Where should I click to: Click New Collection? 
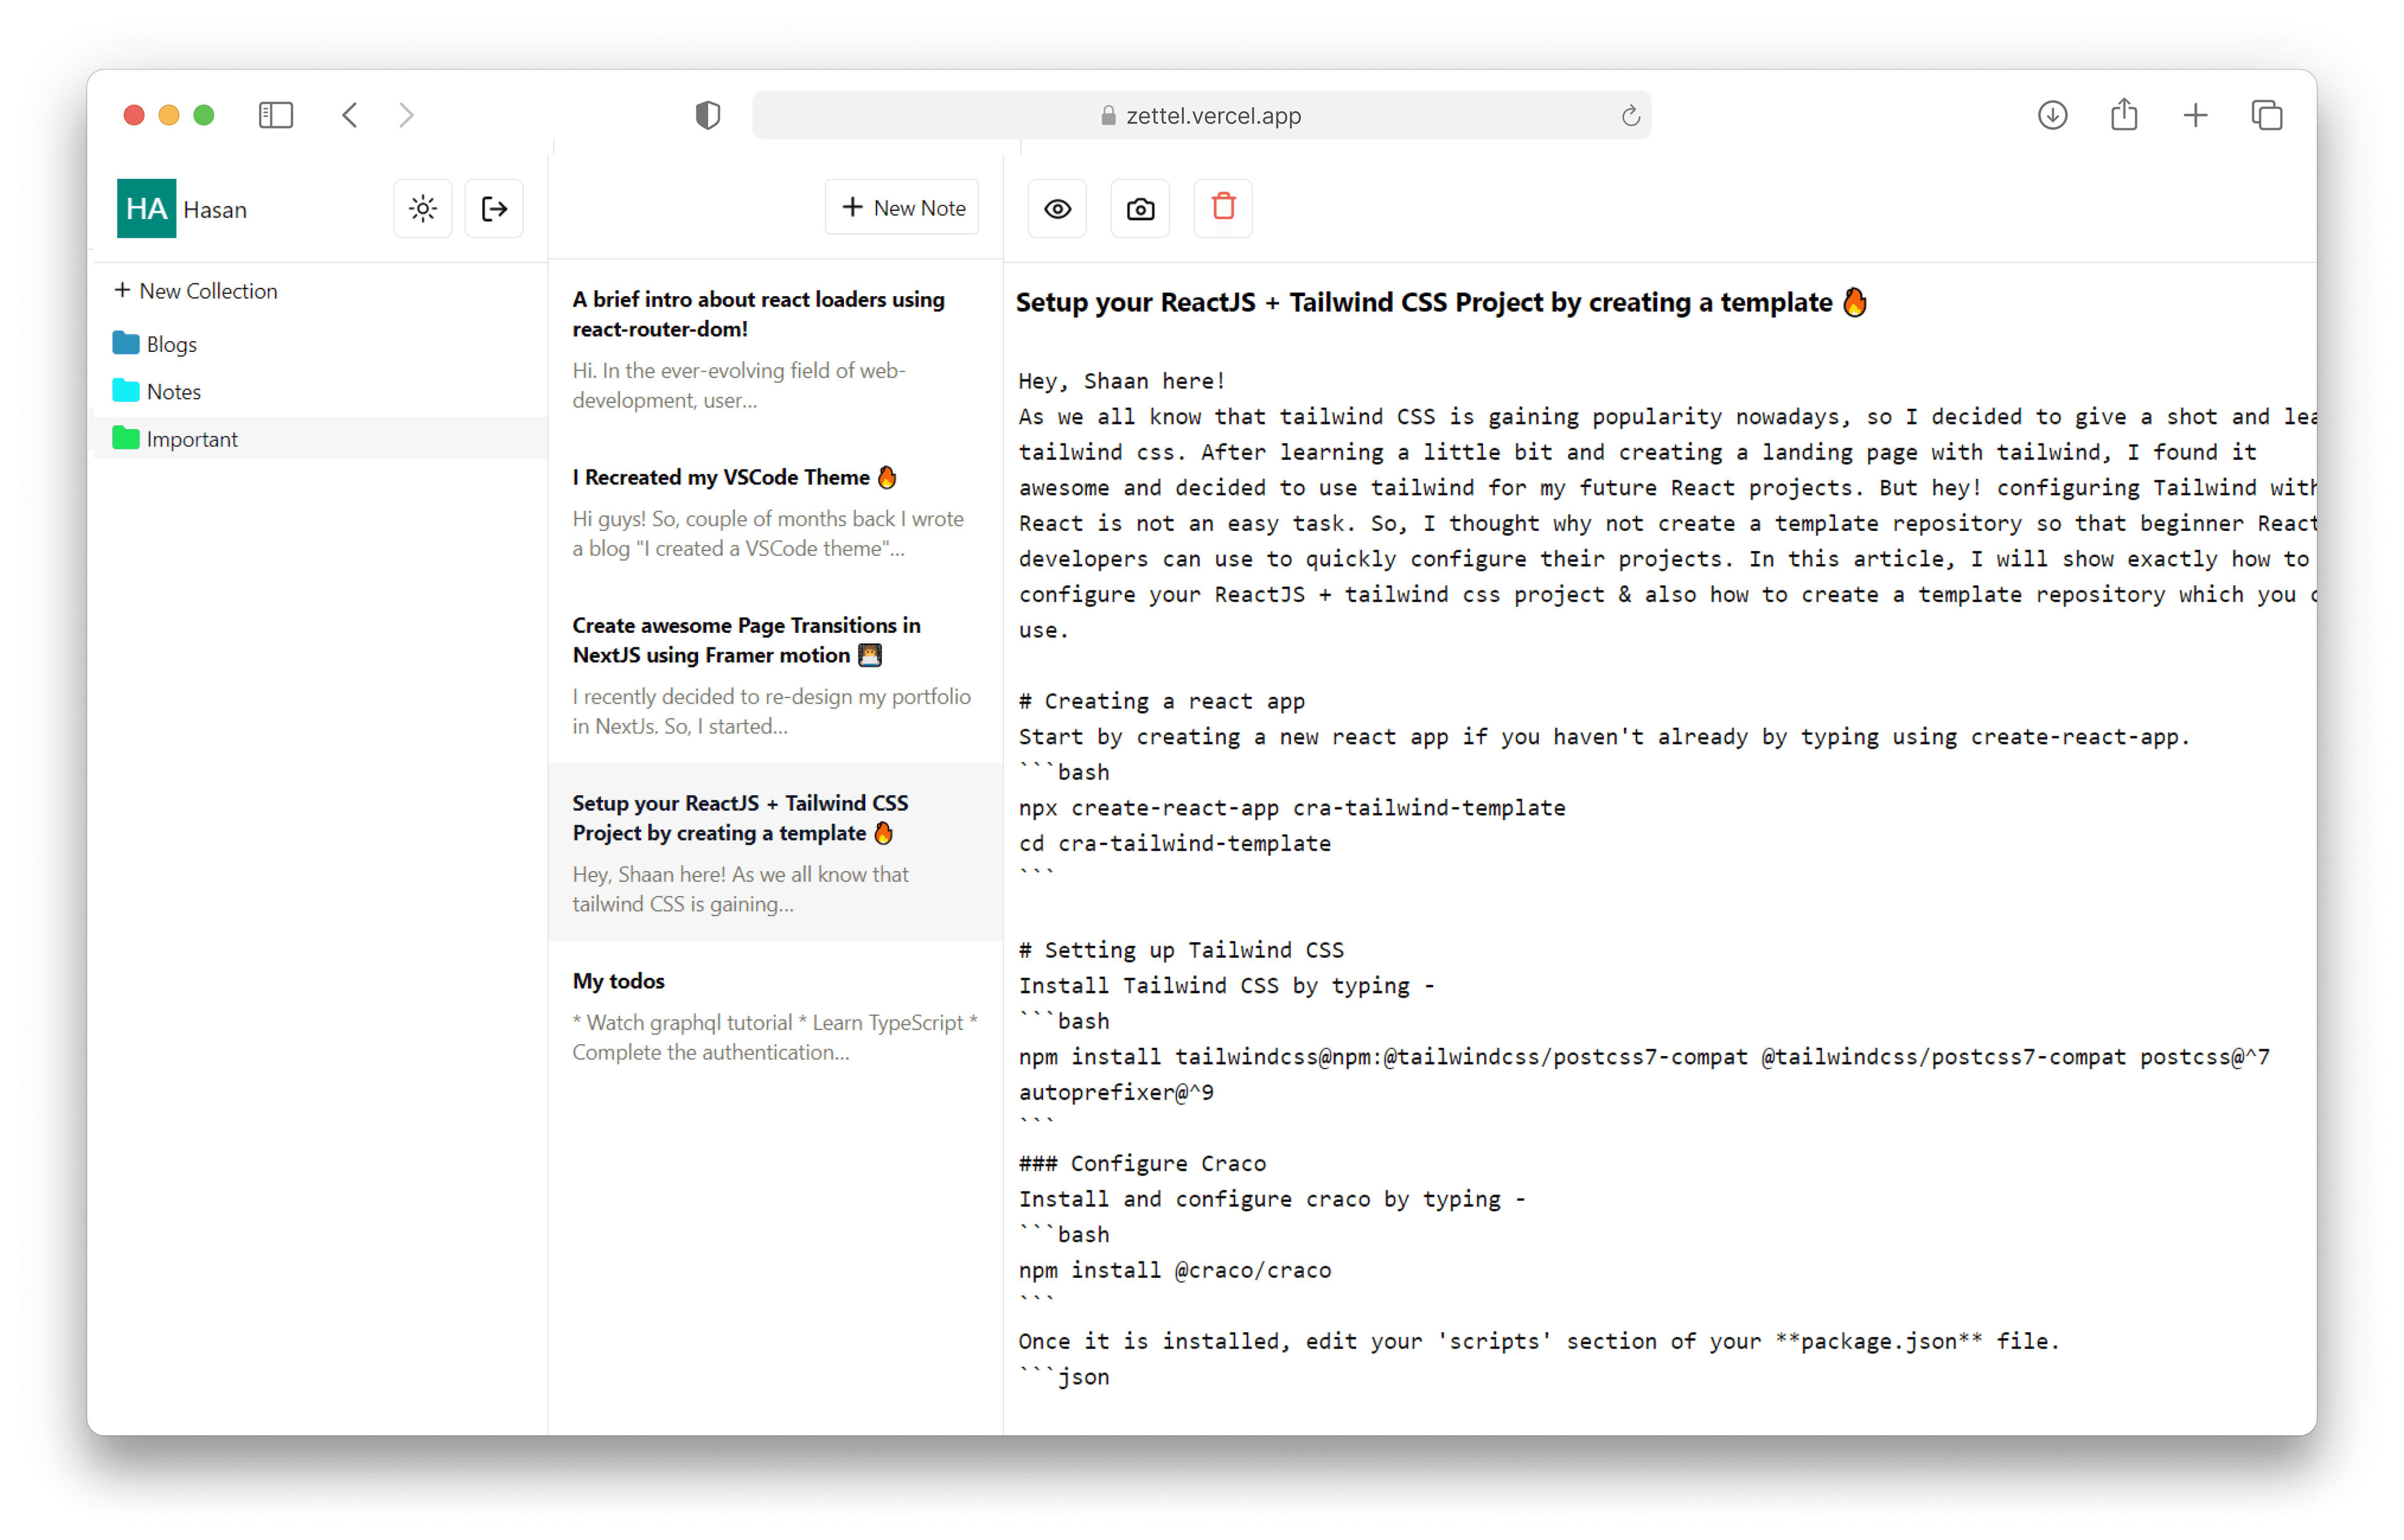click(x=196, y=291)
